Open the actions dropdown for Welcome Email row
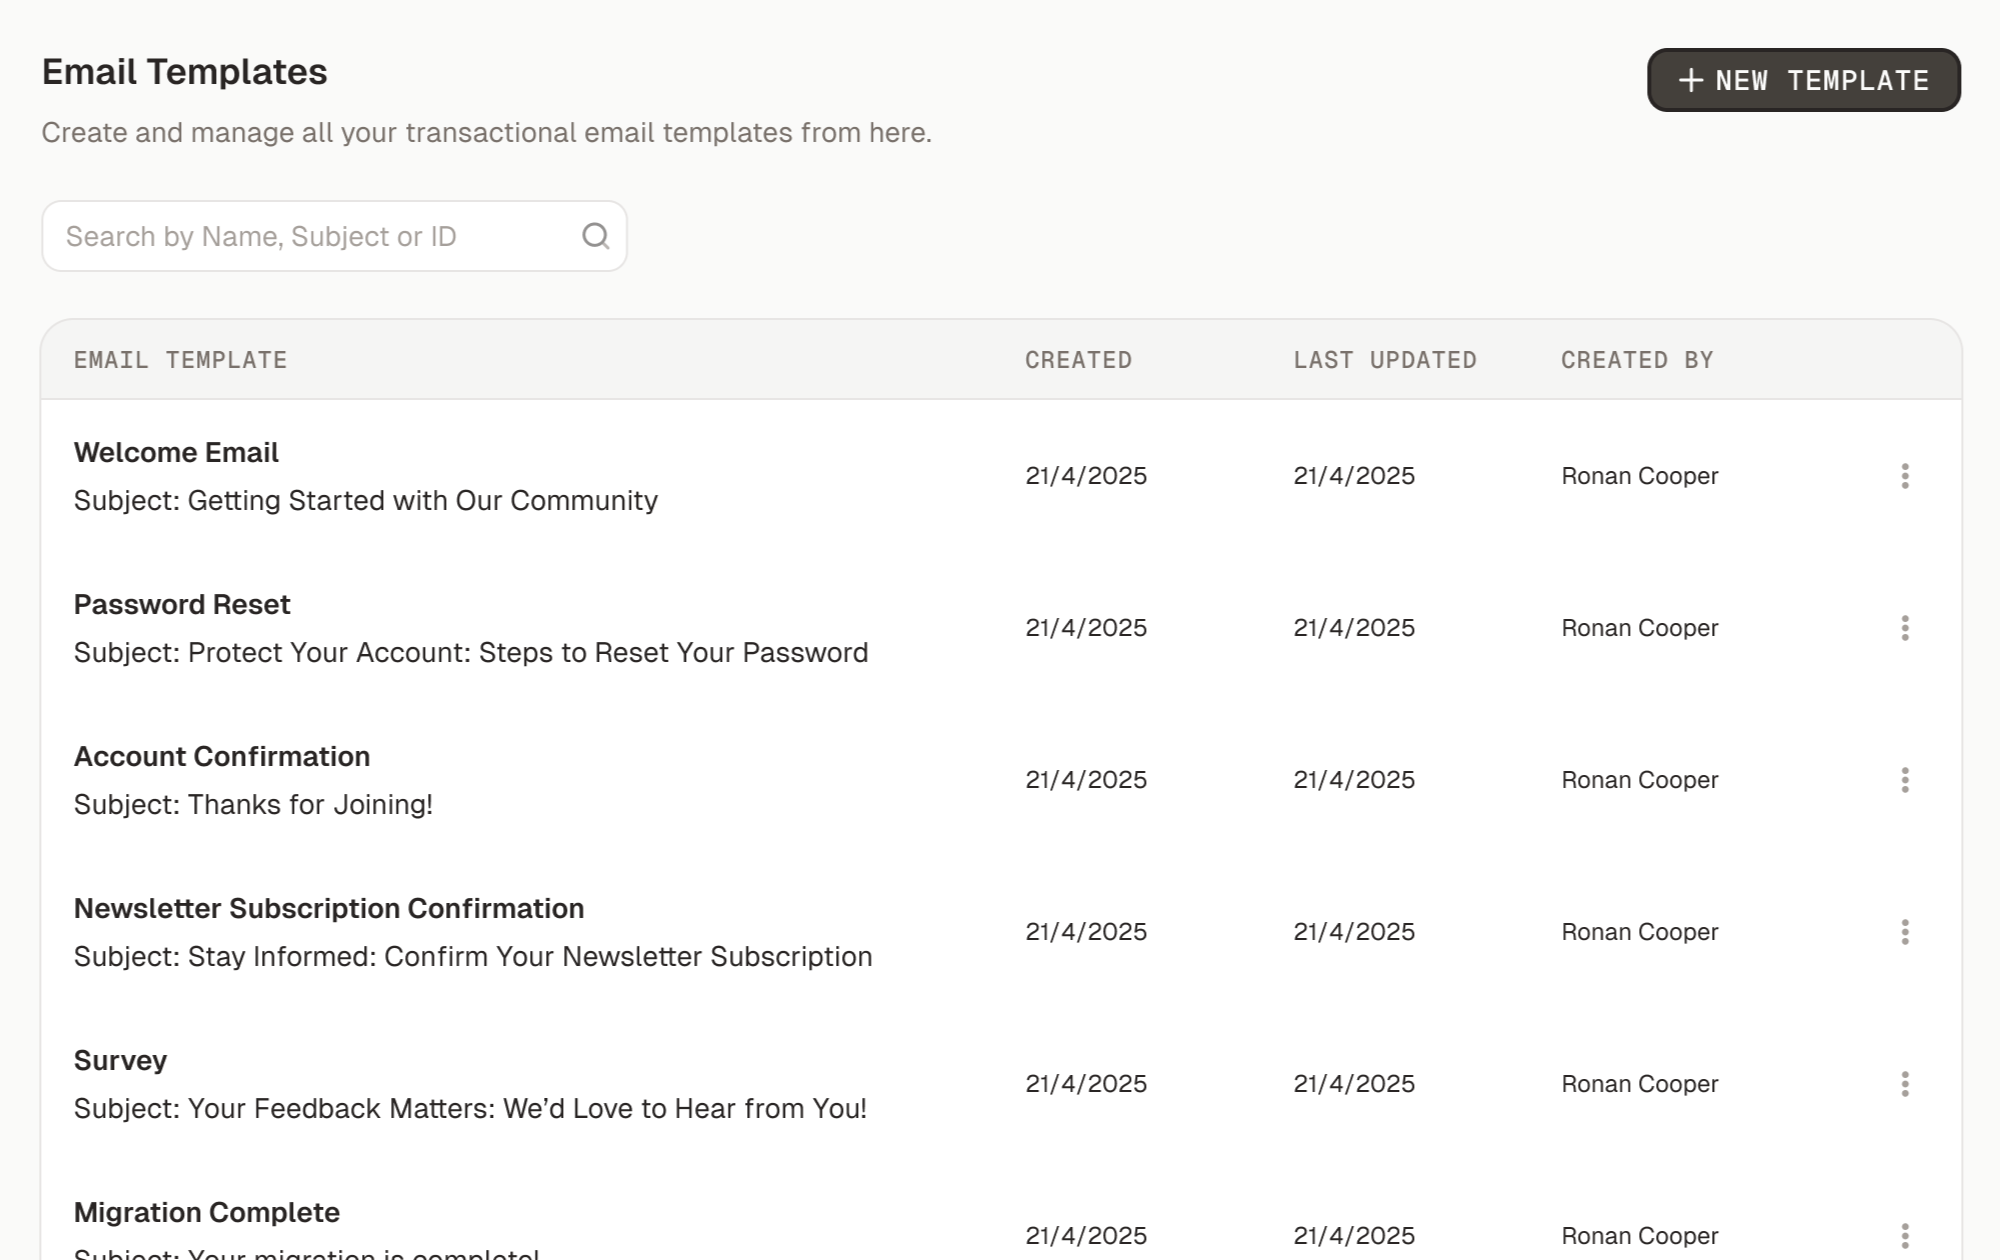Image resolution: width=2000 pixels, height=1260 pixels. [1904, 476]
